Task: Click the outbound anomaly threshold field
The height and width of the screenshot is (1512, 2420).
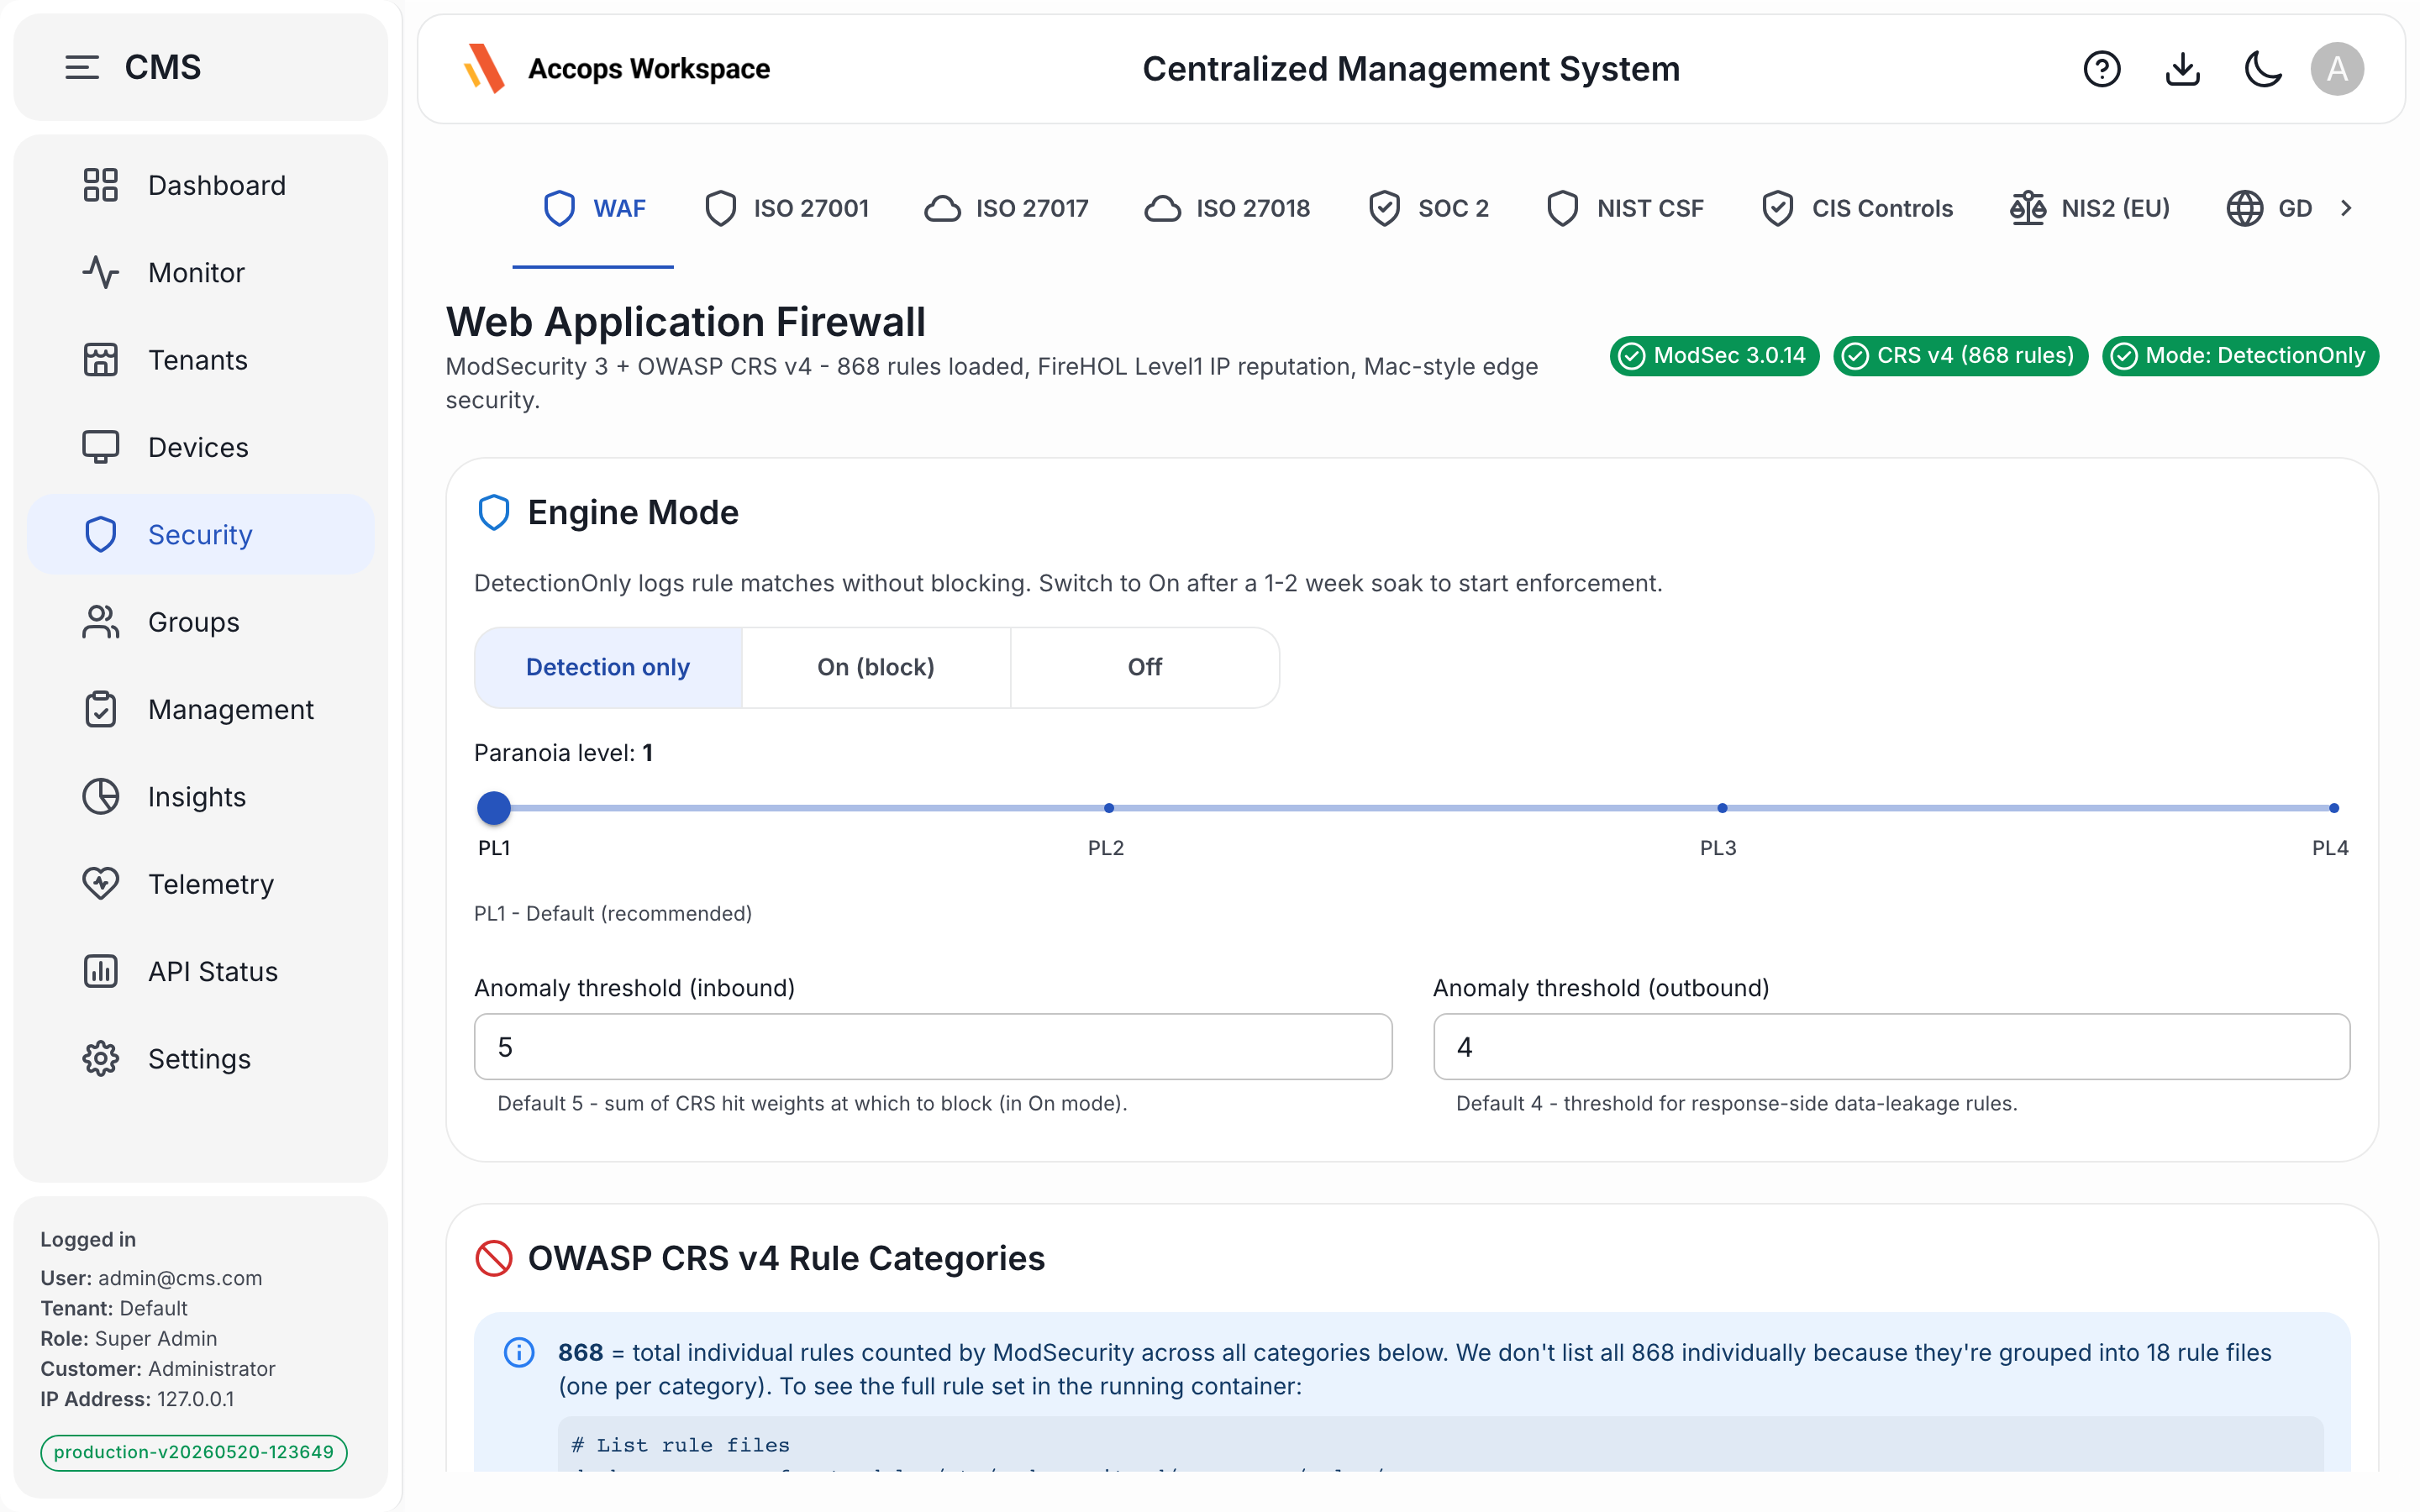Action: click(1891, 1047)
